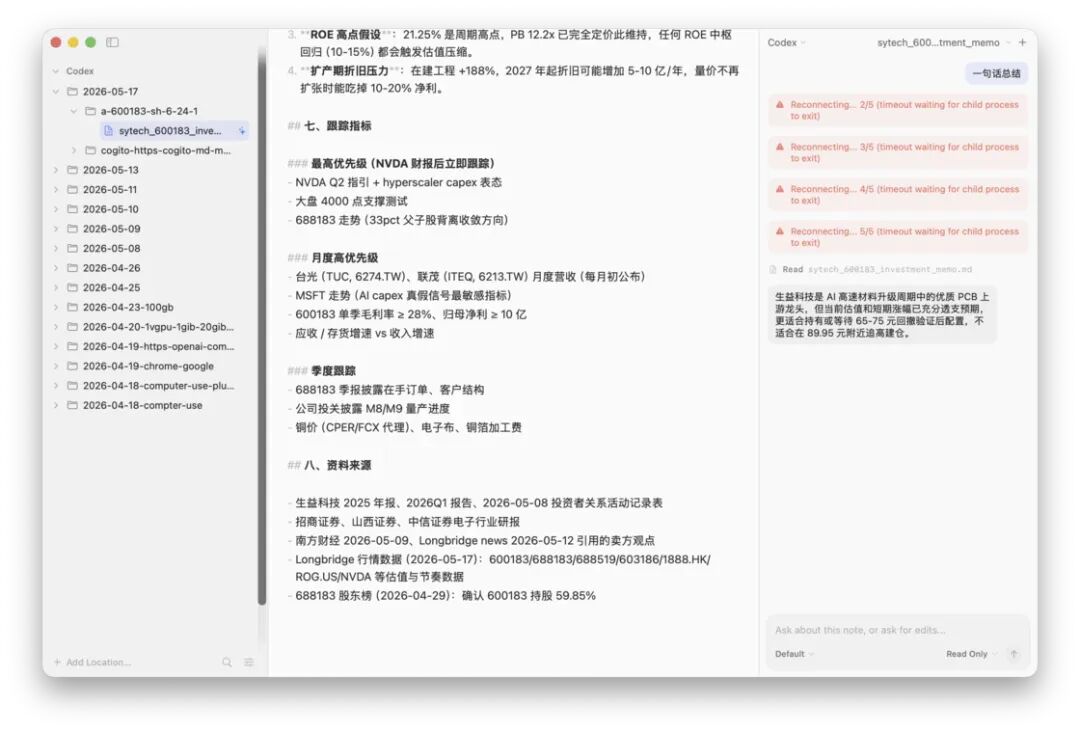Click the 八、资料来源 heading in the note
This screenshot has height=733, width=1080.
[338, 466]
